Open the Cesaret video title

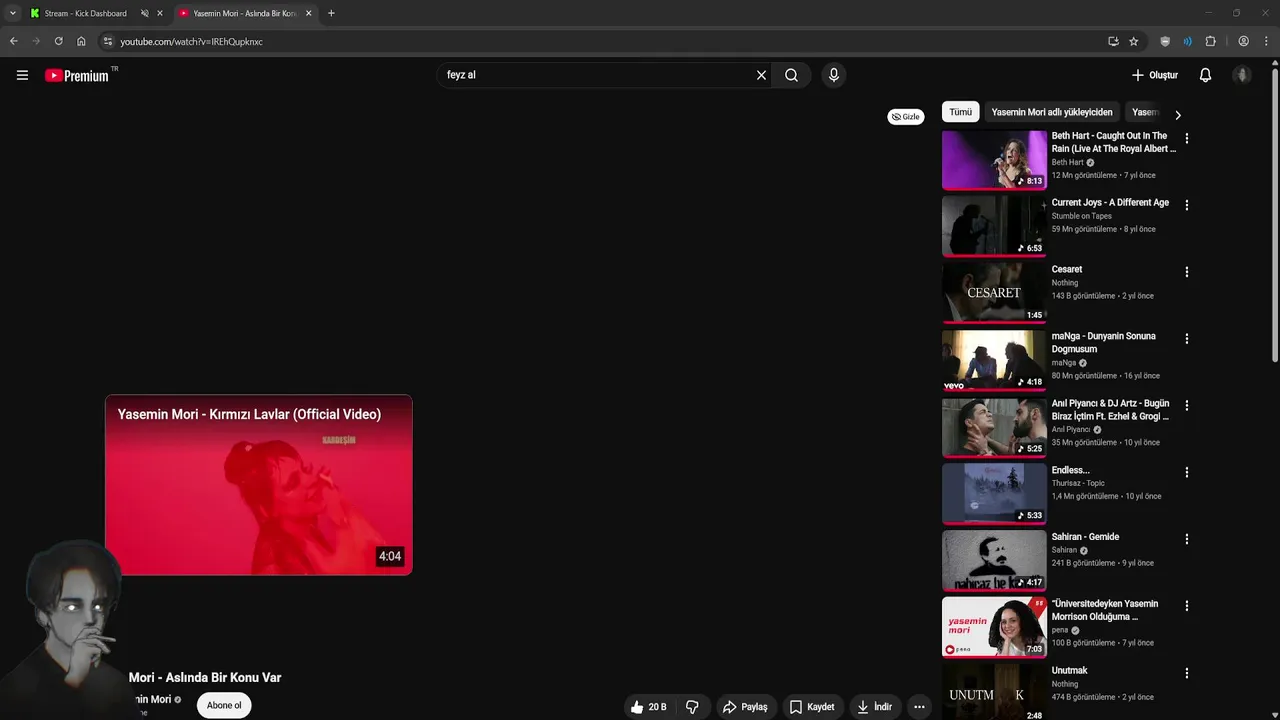pos(1067,269)
